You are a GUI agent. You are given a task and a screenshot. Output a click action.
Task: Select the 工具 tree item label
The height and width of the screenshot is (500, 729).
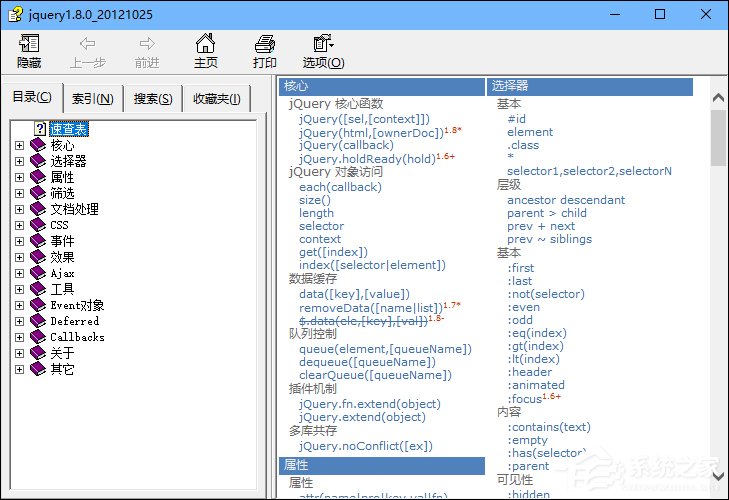click(62, 289)
